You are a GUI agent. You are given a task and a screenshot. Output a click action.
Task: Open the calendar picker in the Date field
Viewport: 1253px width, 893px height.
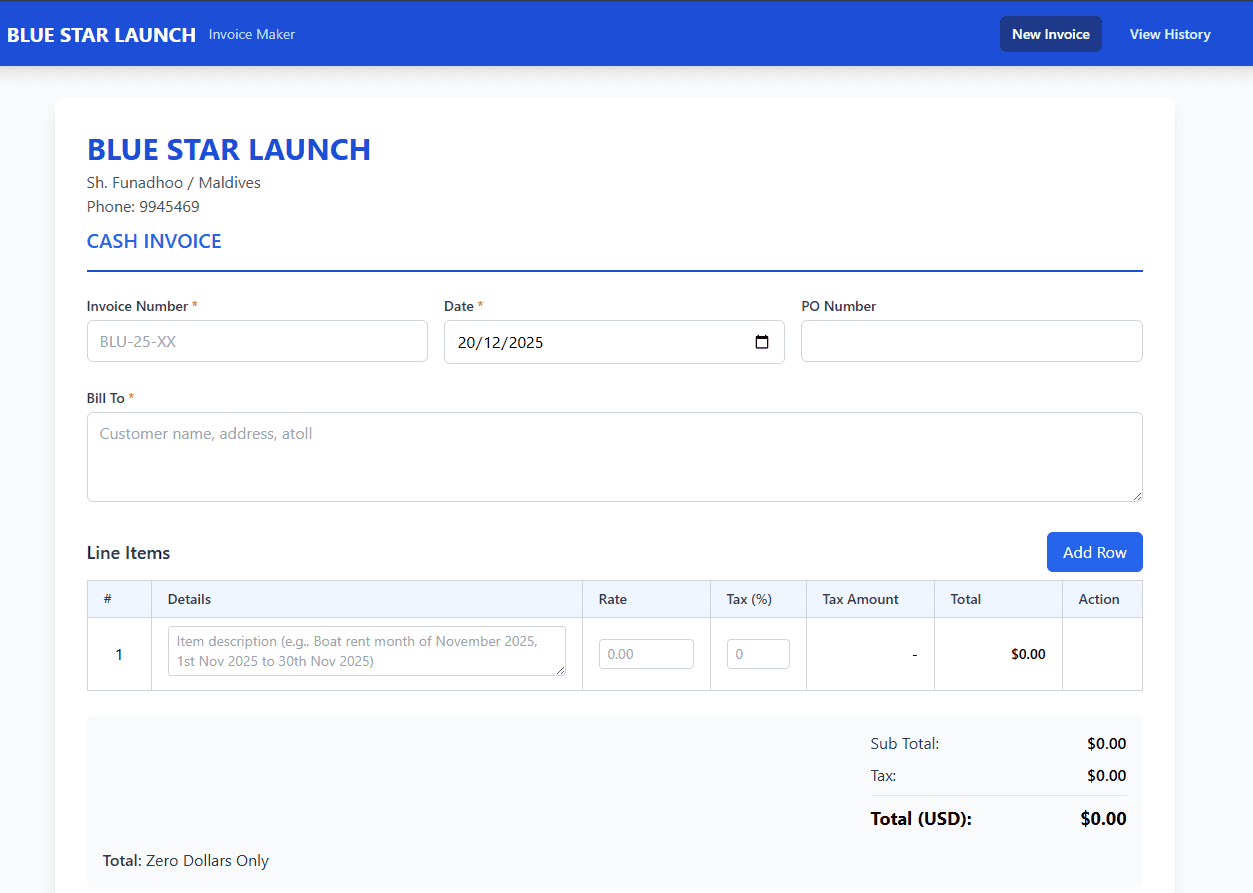(762, 342)
